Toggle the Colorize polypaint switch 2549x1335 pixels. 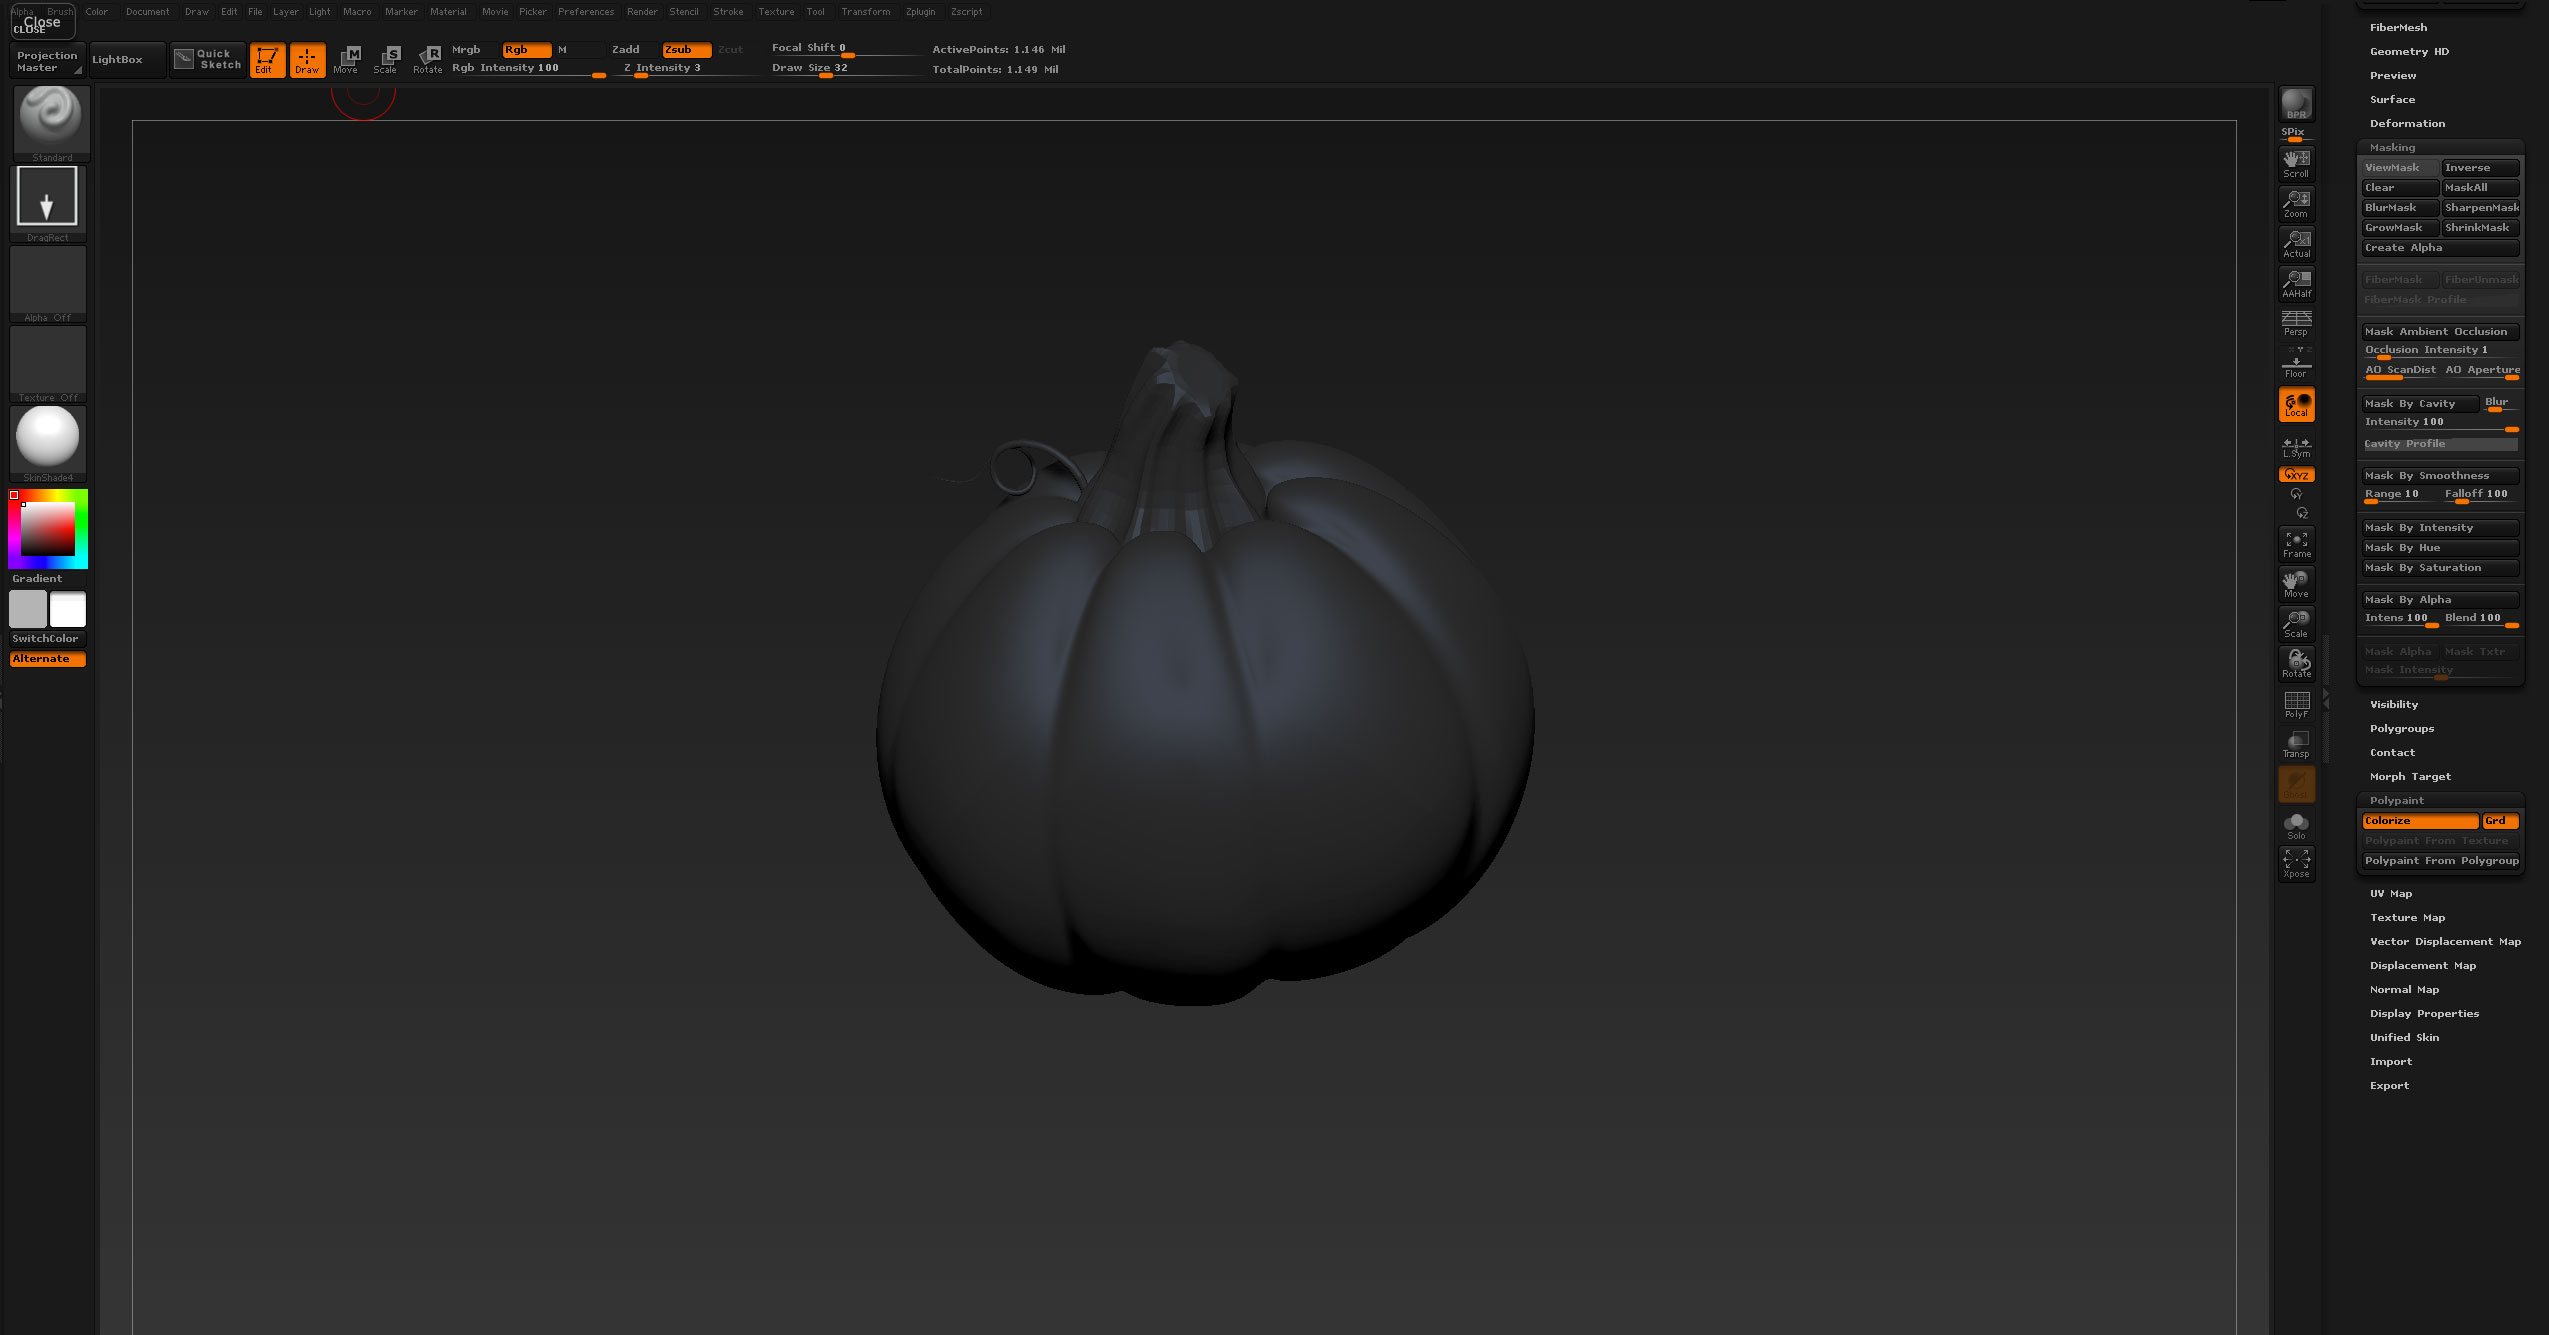[x=2419, y=821]
